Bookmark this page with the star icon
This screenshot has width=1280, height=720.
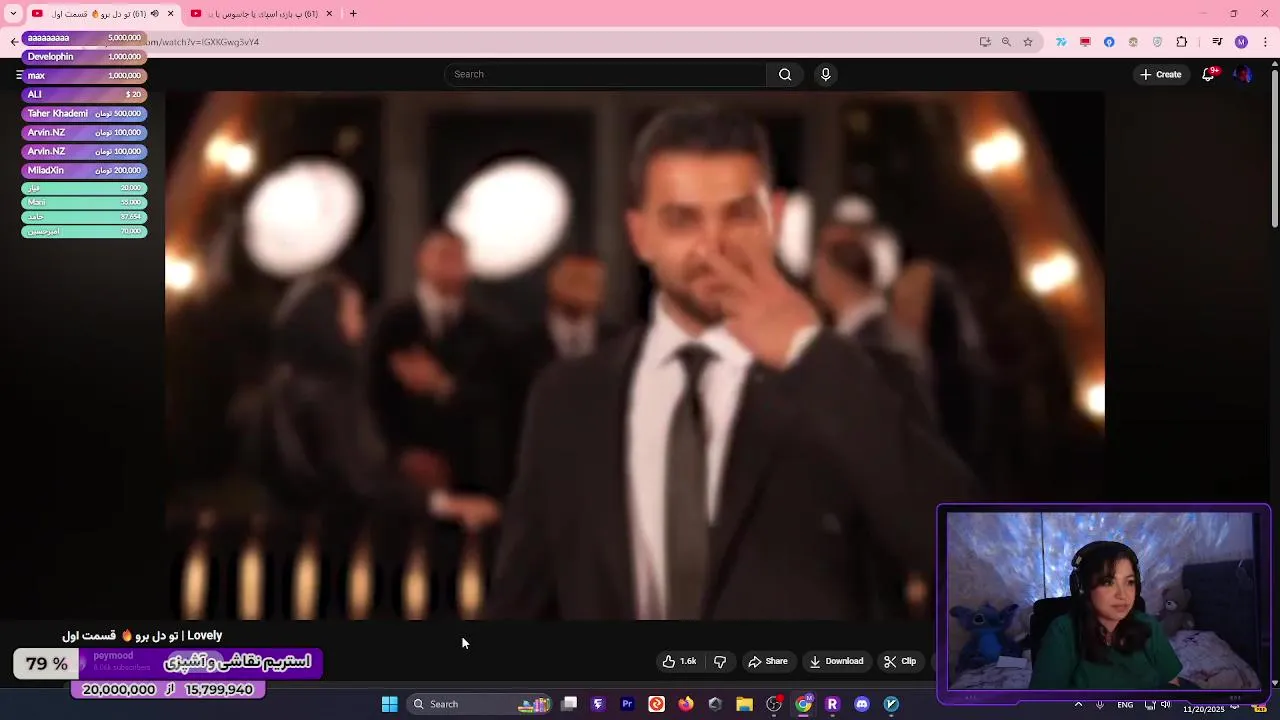click(x=1028, y=42)
